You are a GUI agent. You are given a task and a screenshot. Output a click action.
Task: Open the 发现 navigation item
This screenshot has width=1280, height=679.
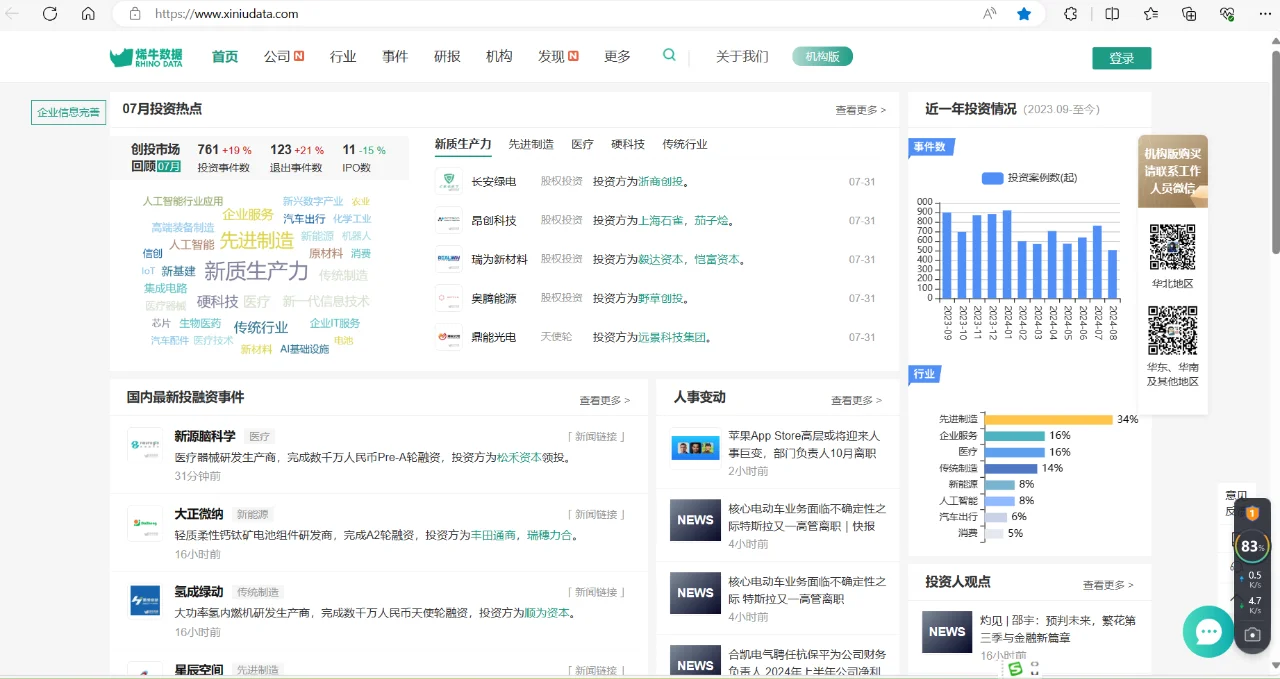[558, 57]
